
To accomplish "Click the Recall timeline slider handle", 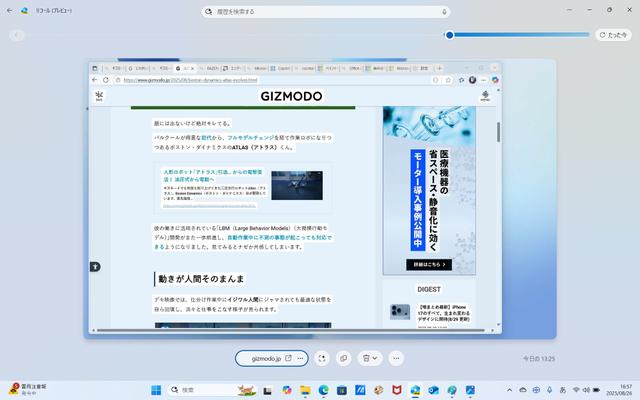I will click(450, 35).
